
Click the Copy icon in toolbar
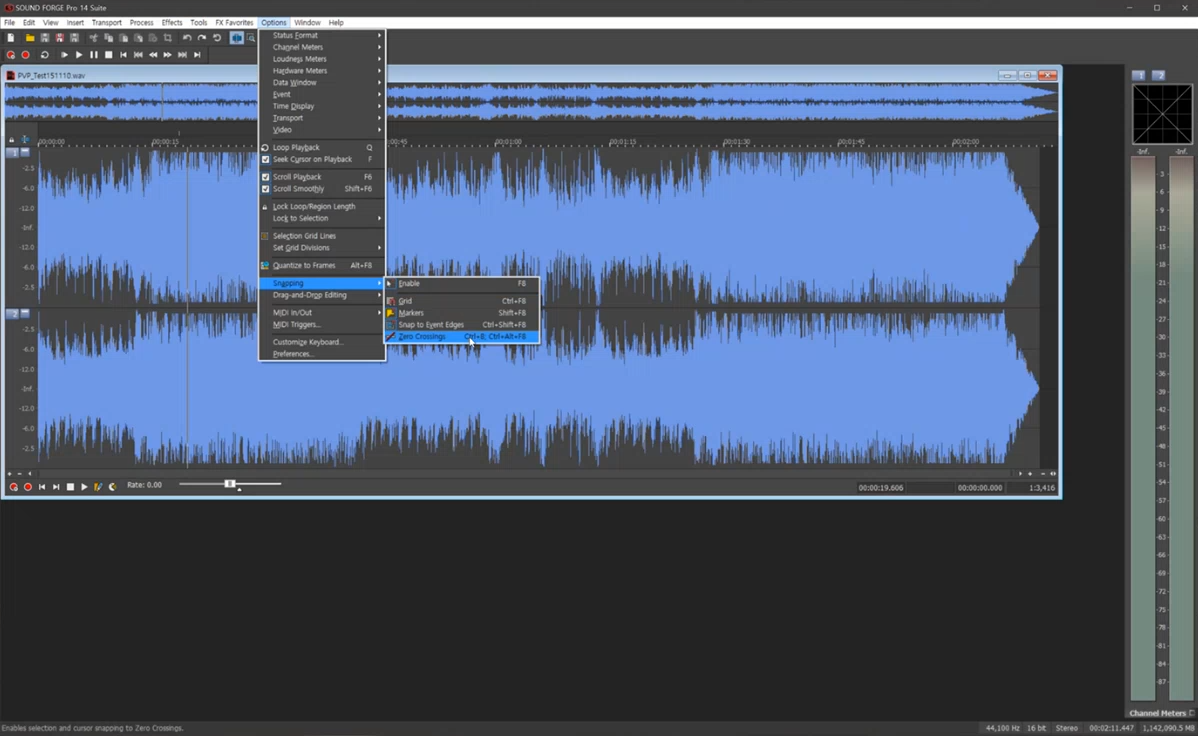pyautogui.click(x=108, y=37)
